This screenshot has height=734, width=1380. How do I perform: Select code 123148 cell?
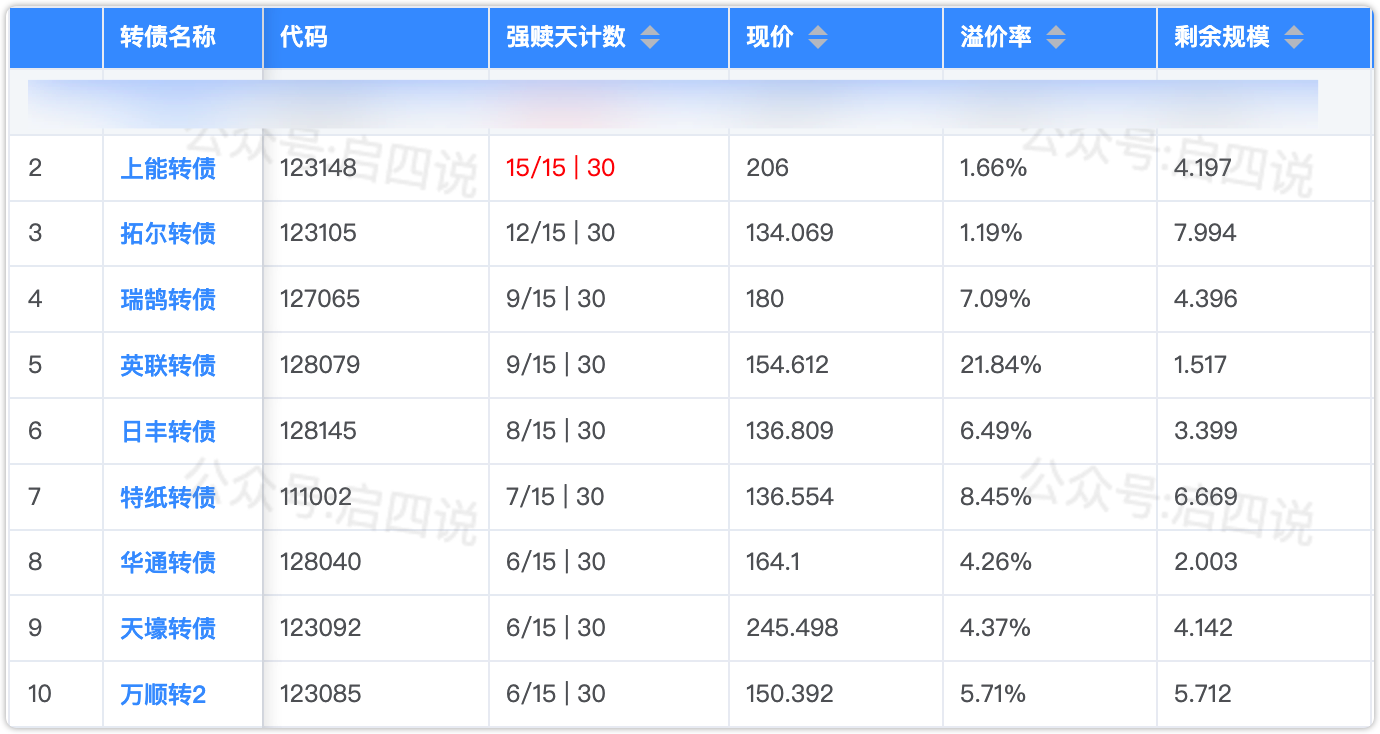[x=318, y=168]
